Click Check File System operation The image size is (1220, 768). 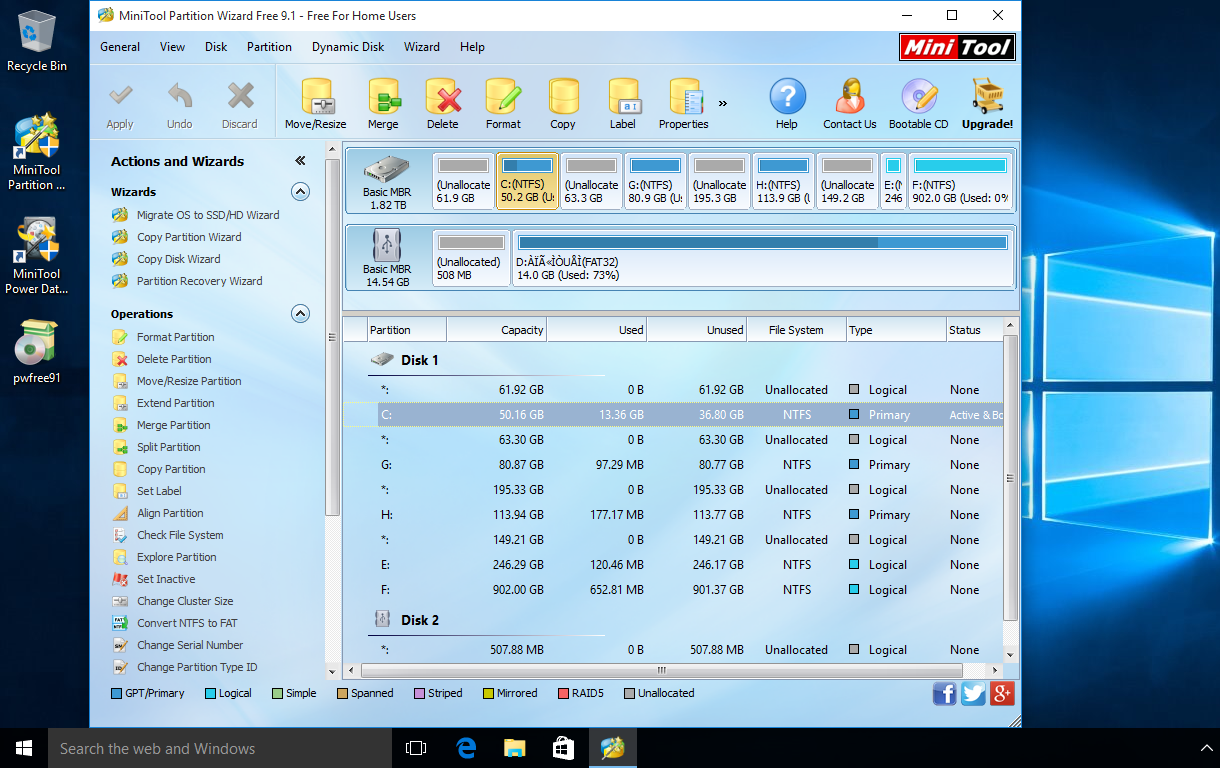(x=180, y=535)
